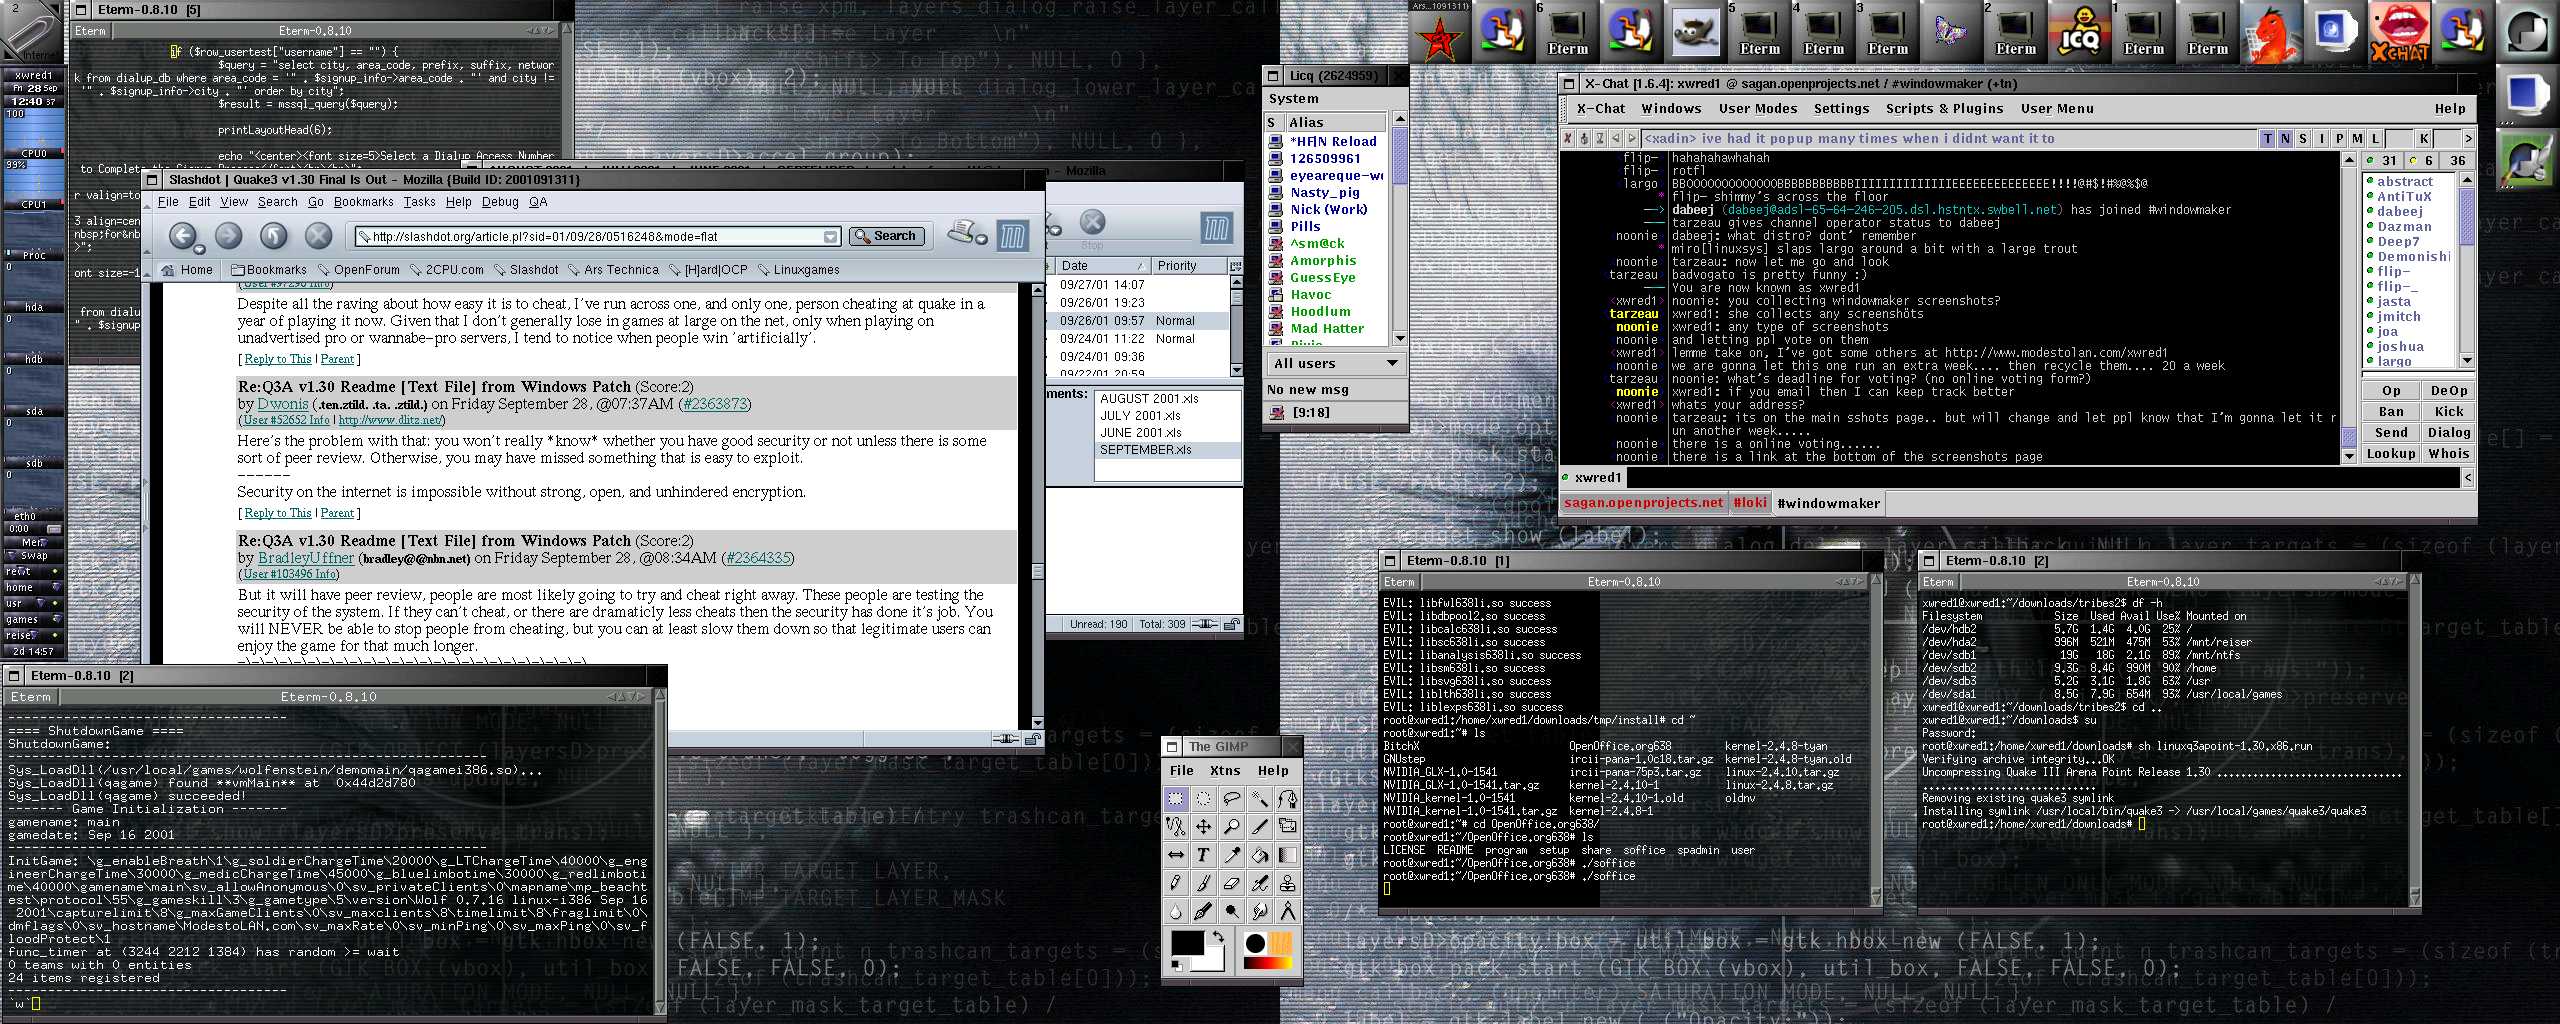
Task: Toggle the M channel mode in X-Chat
Action: coord(2358,139)
